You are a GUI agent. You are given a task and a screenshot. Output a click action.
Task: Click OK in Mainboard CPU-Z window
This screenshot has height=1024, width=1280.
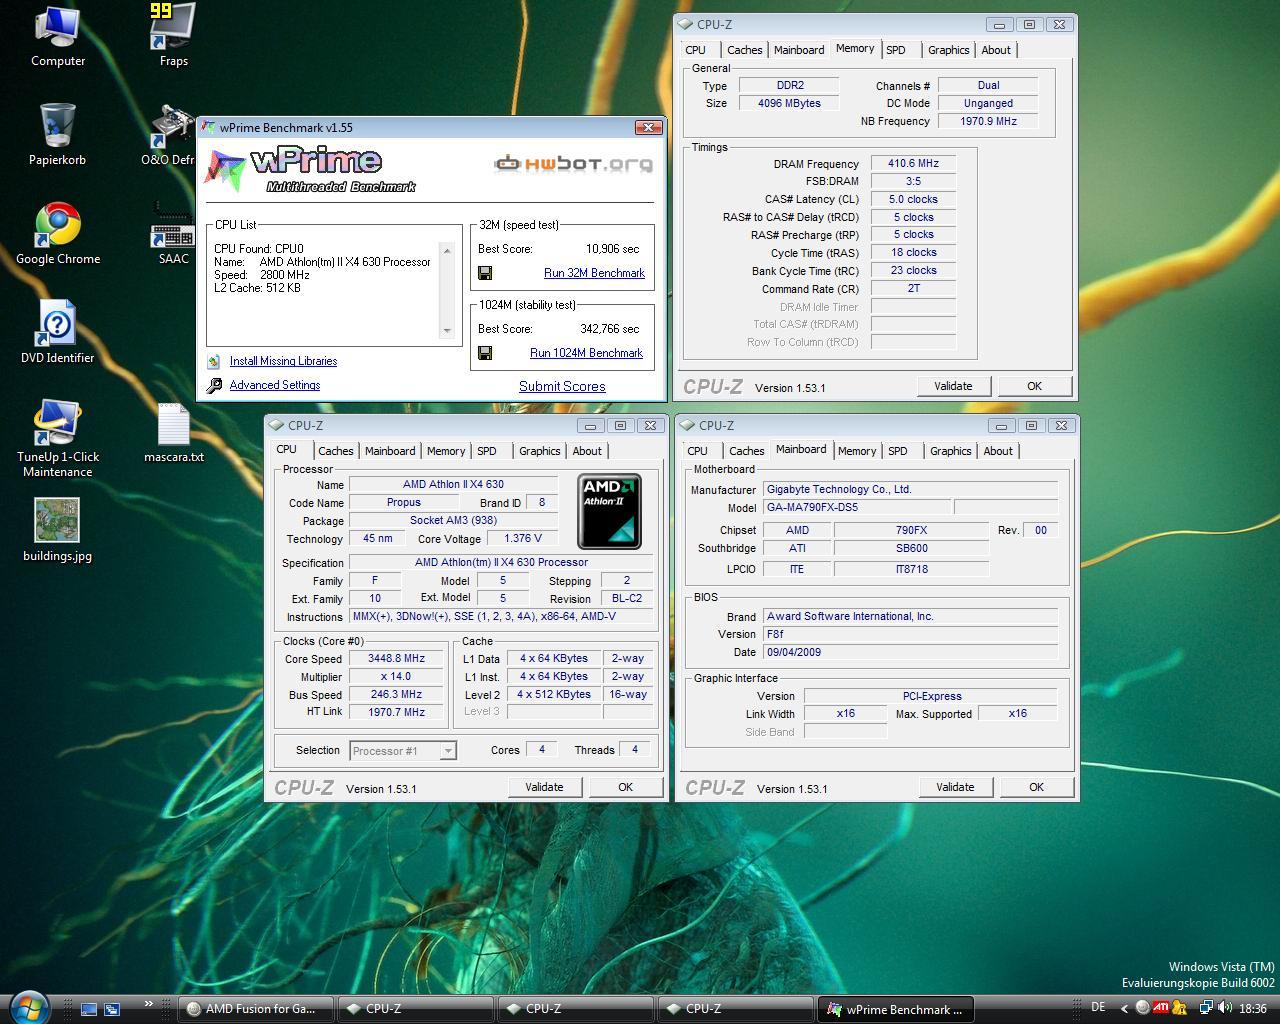(x=1036, y=787)
